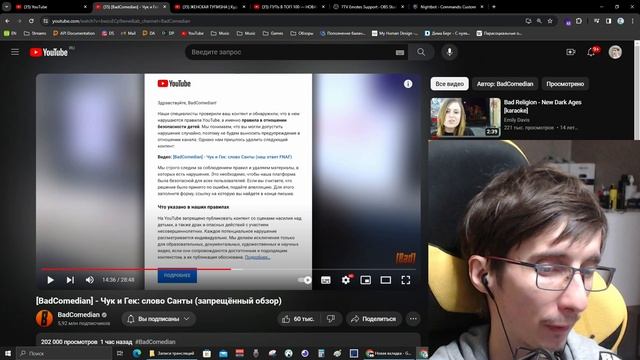The height and width of the screenshot is (360, 640).
Task: Switch to 'ПУТЬ В ТОП 100' tab
Action: [289, 7]
